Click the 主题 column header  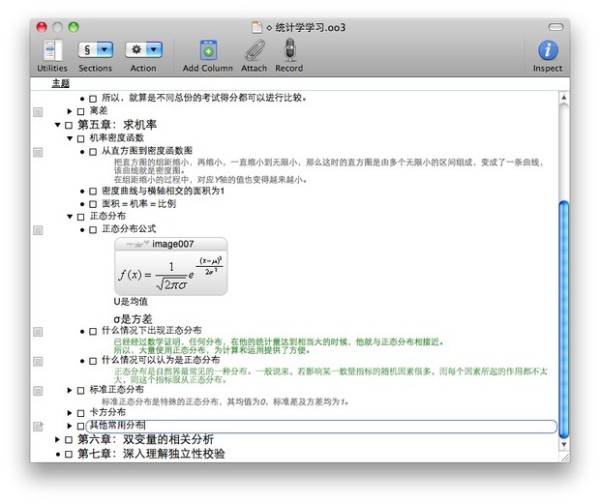(60, 83)
